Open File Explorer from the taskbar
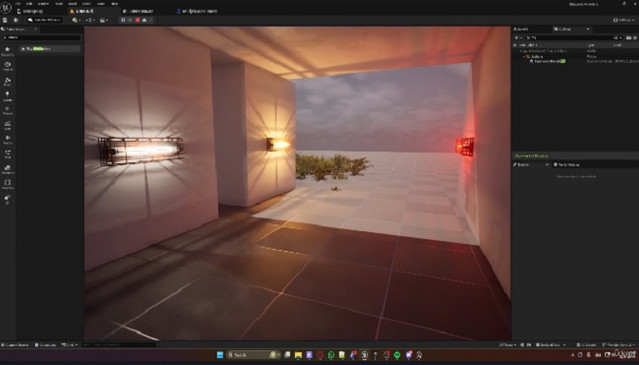 [x=298, y=355]
